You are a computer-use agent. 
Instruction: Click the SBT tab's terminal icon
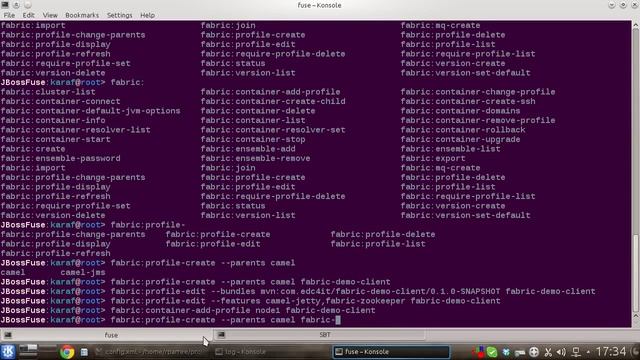point(221,335)
